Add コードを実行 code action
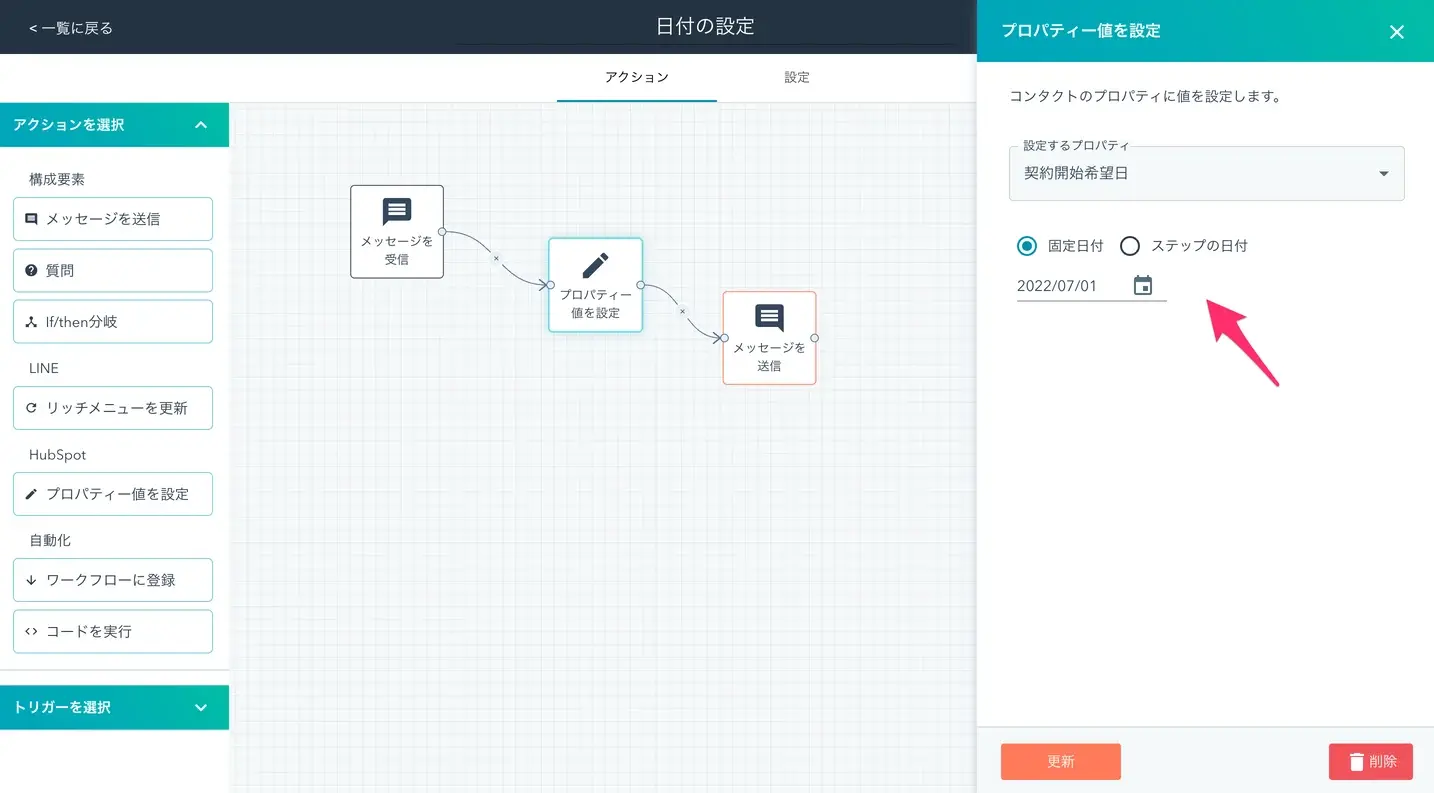 (x=113, y=631)
